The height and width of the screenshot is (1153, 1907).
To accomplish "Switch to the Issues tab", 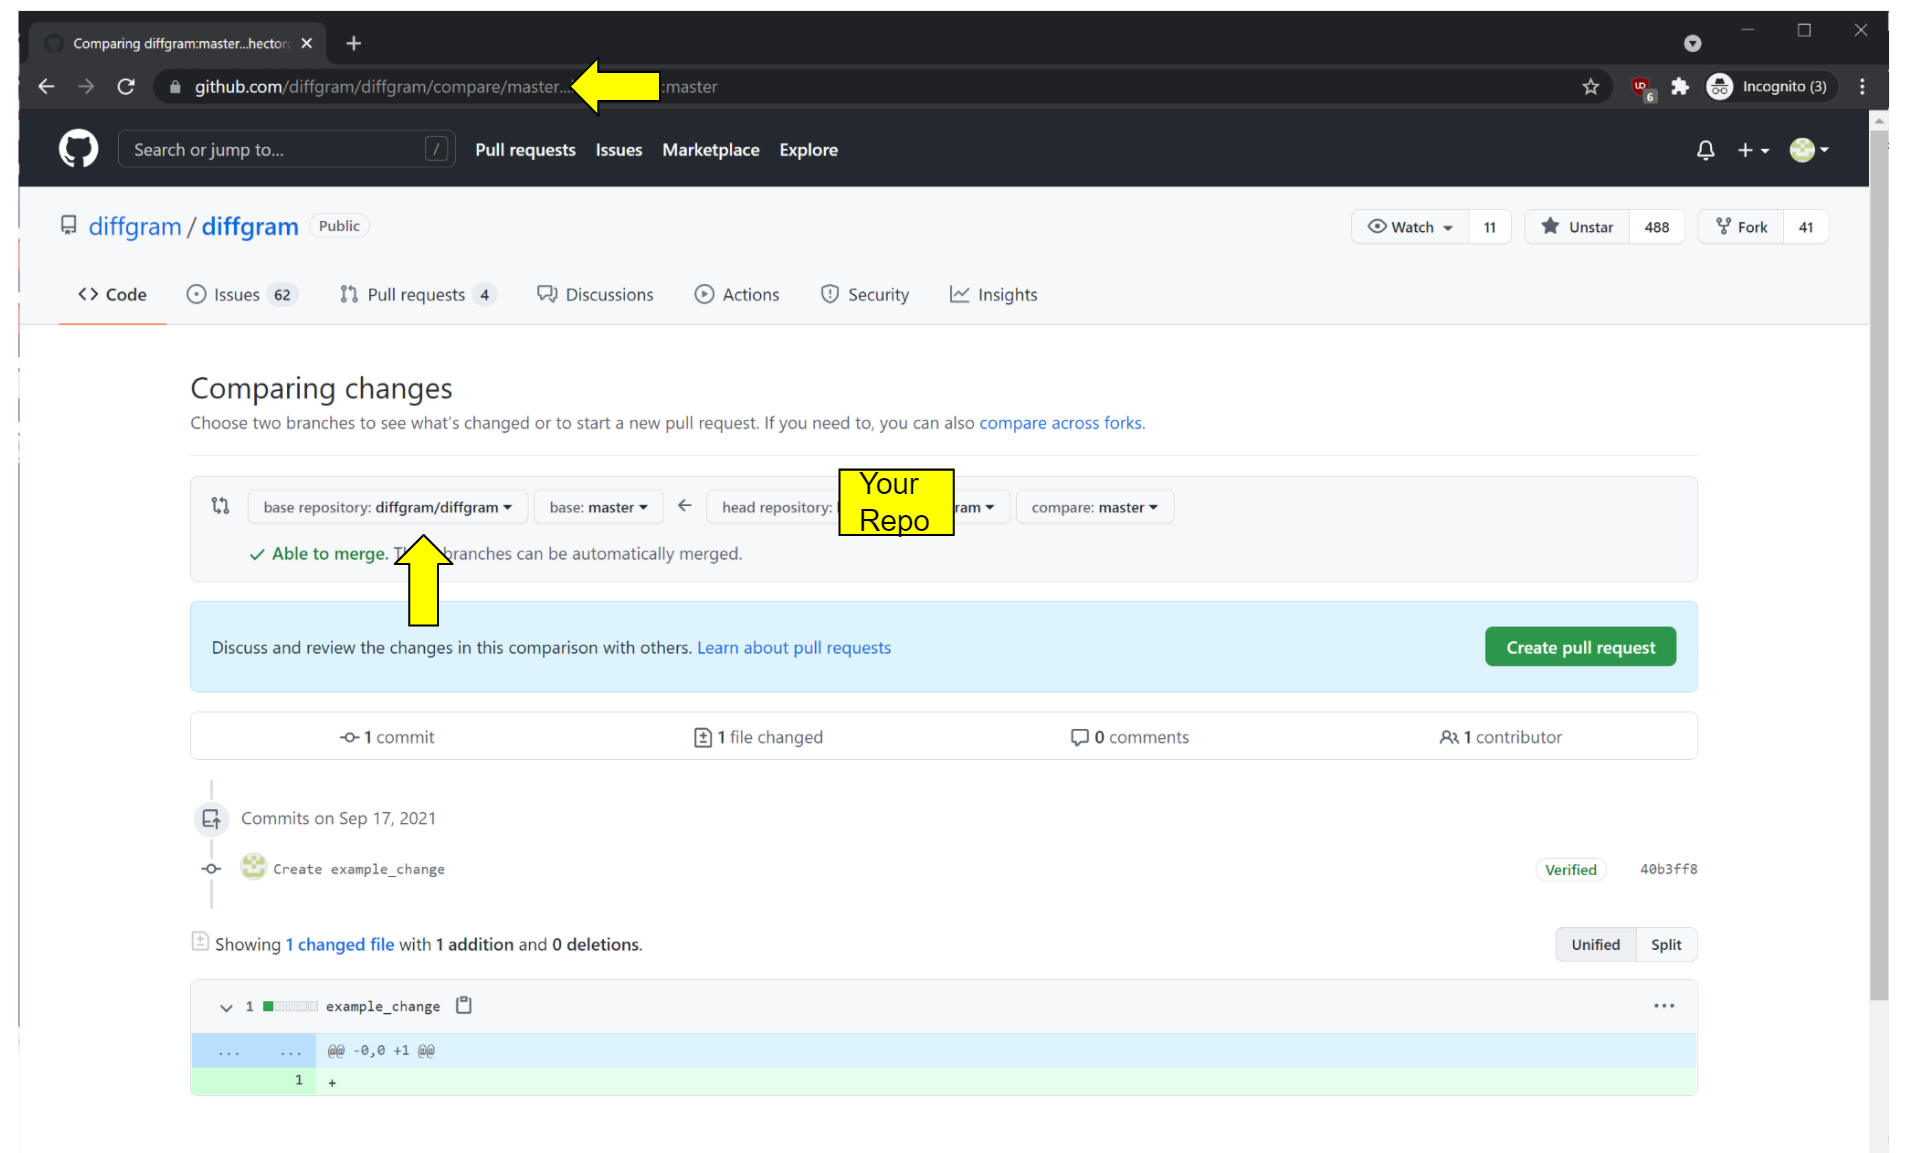I will (241, 294).
